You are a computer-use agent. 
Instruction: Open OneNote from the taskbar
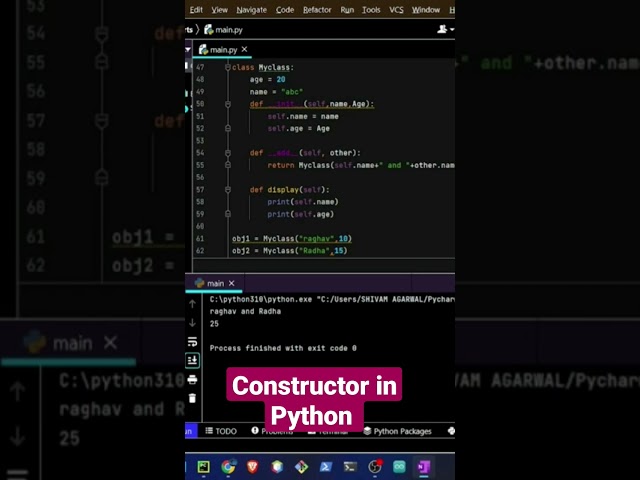(424, 467)
